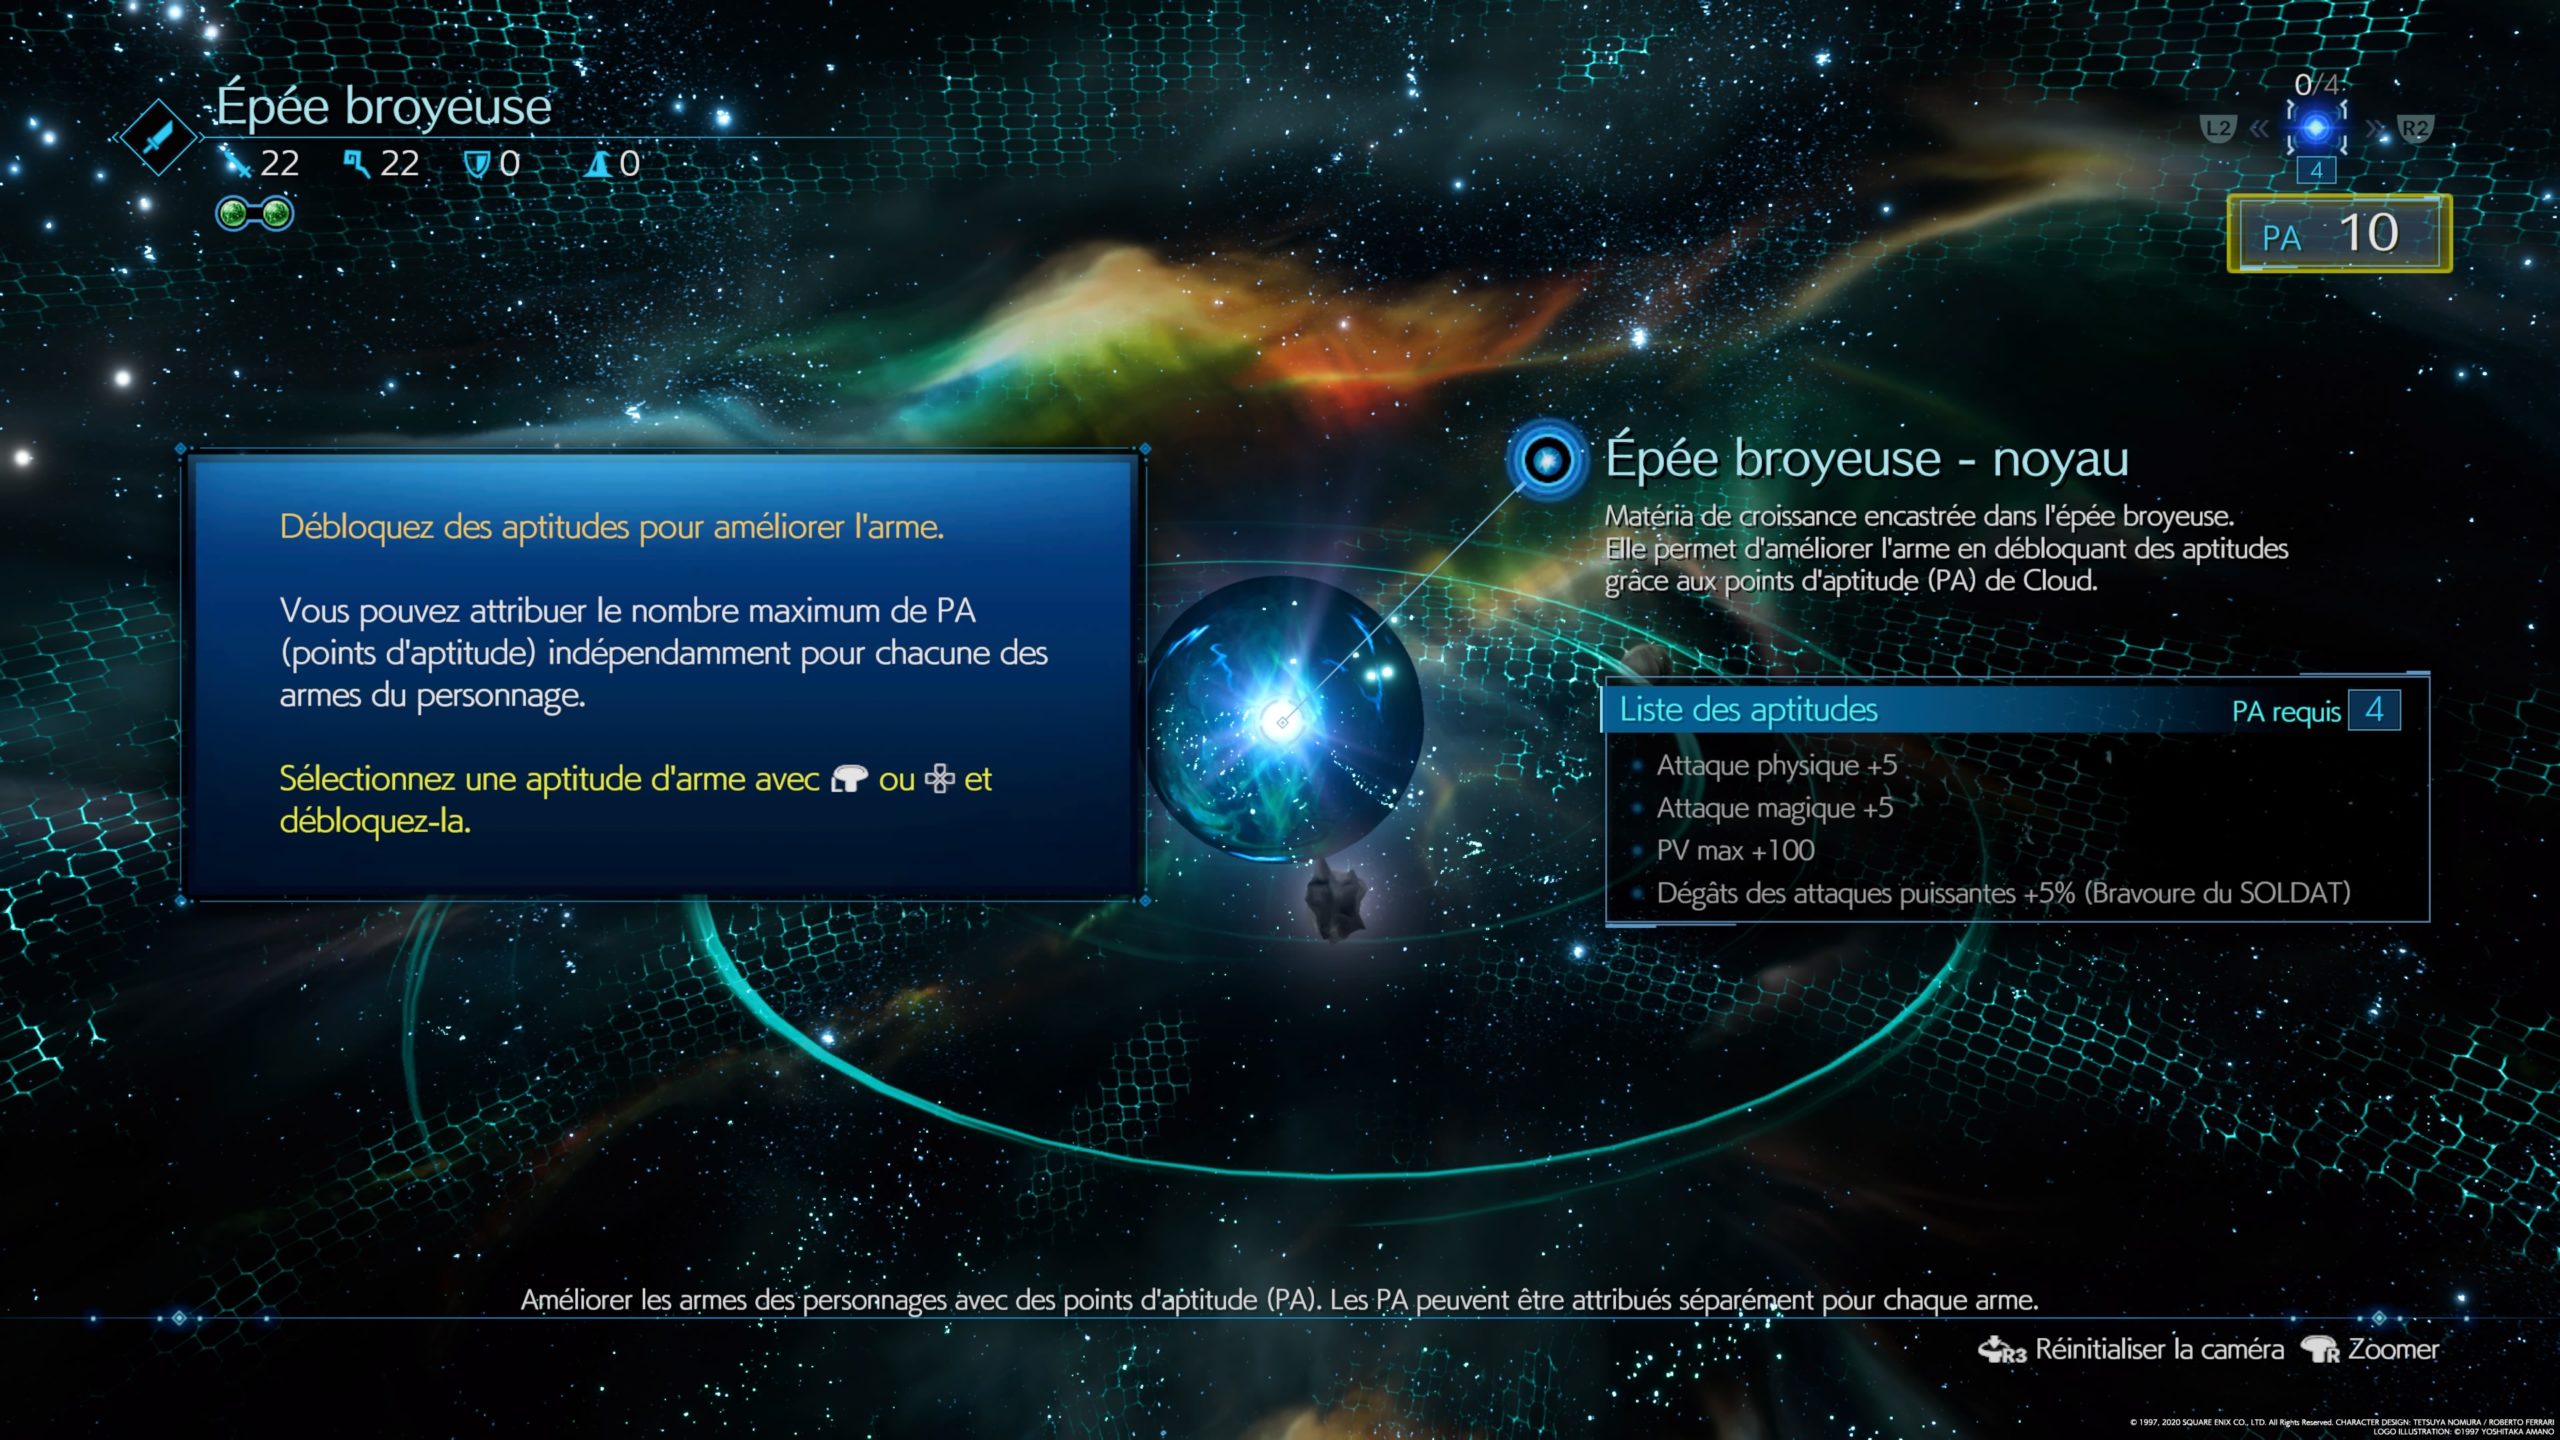Click the core selector orb icon at top right
The width and height of the screenshot is (2560, 1440).
coord(2316,127)
